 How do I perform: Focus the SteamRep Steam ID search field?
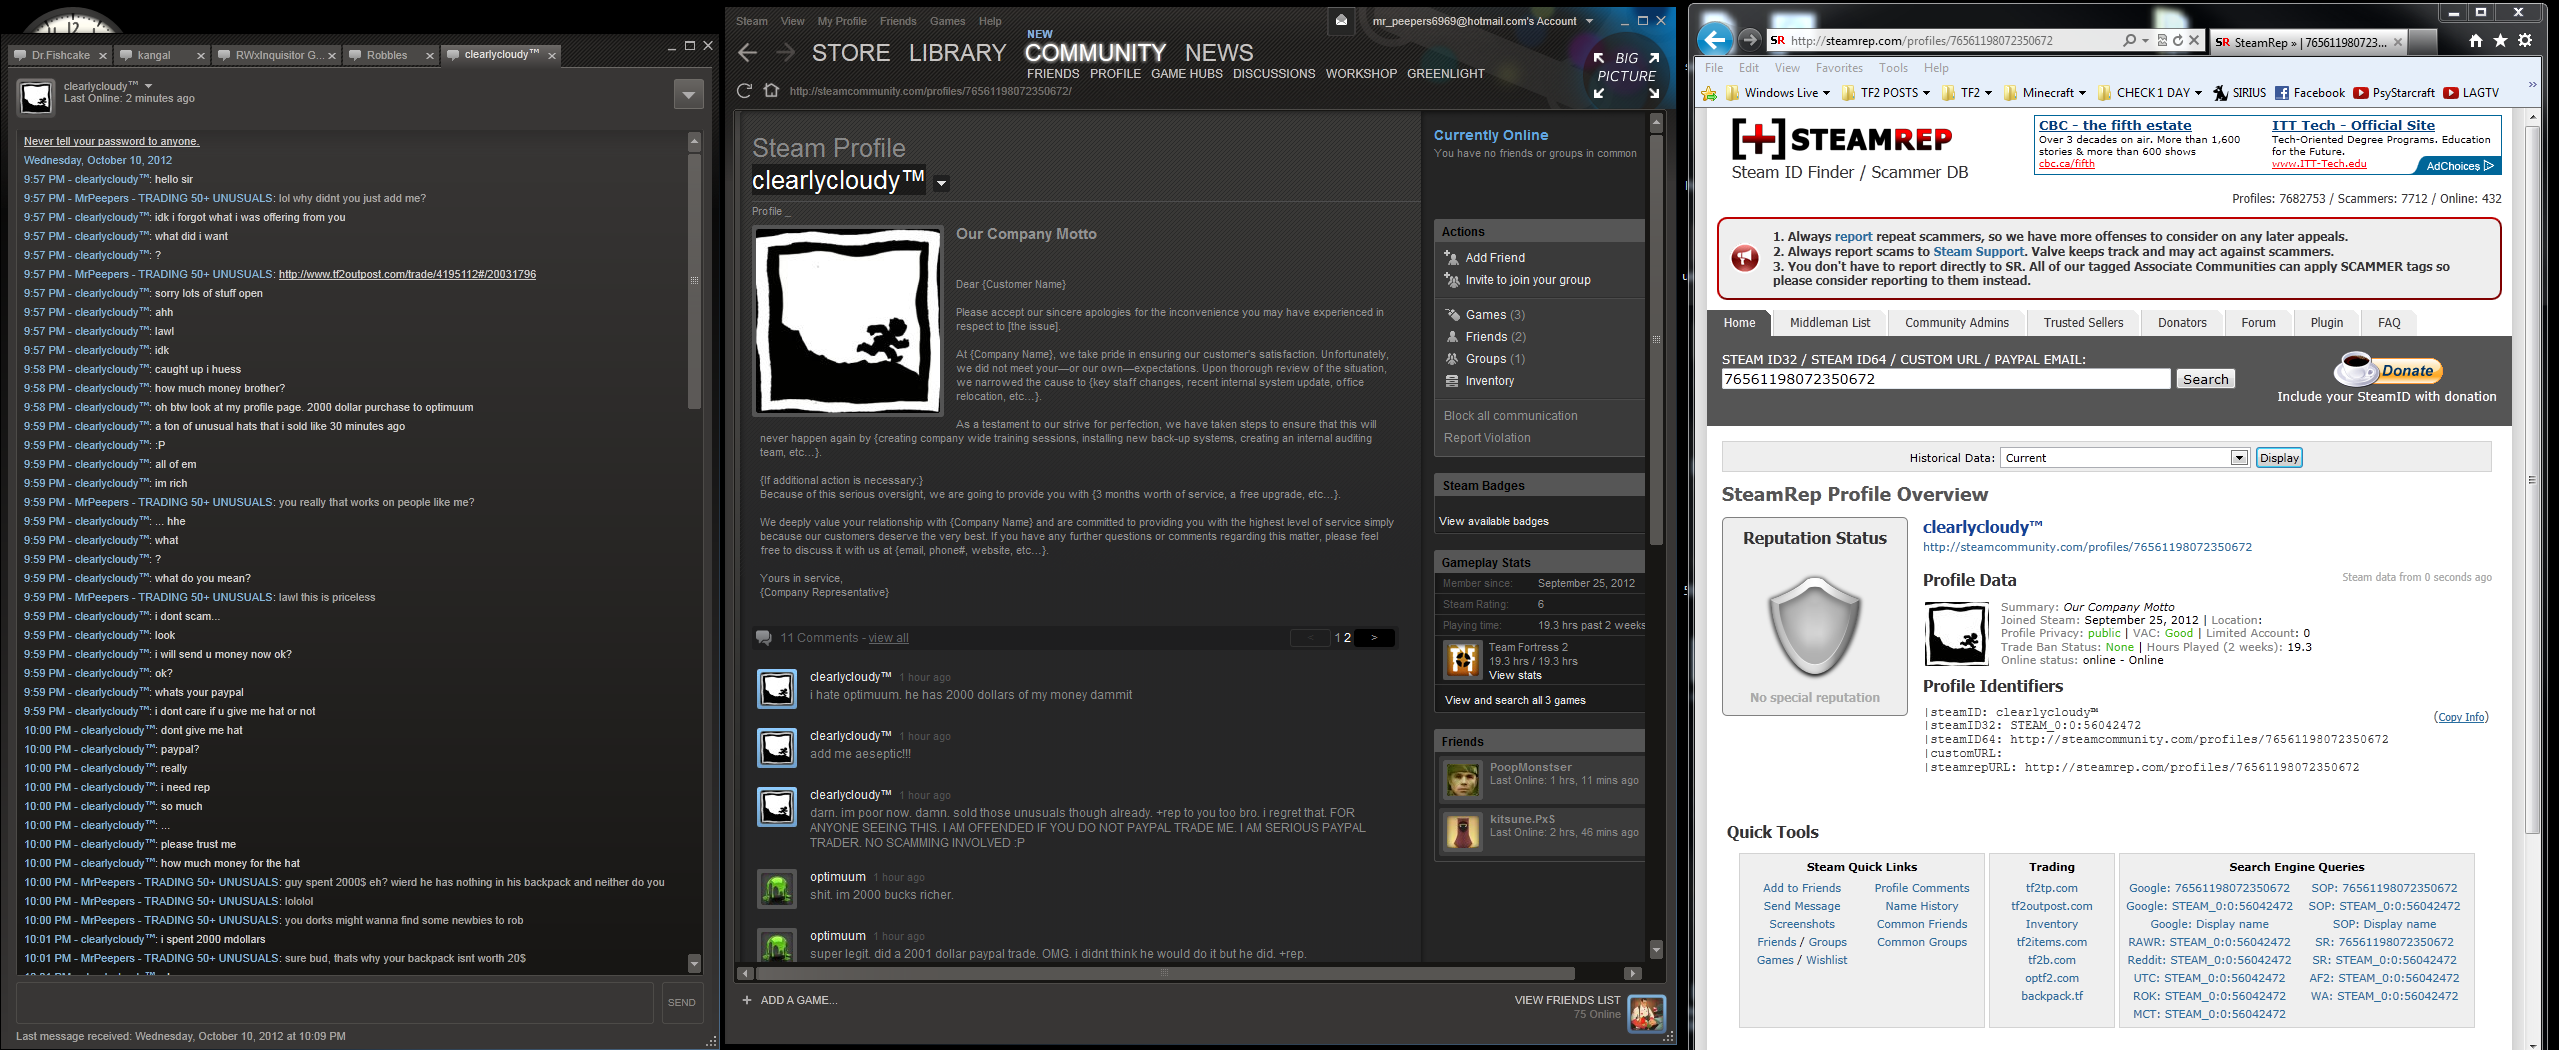(x=1946, y=379)
